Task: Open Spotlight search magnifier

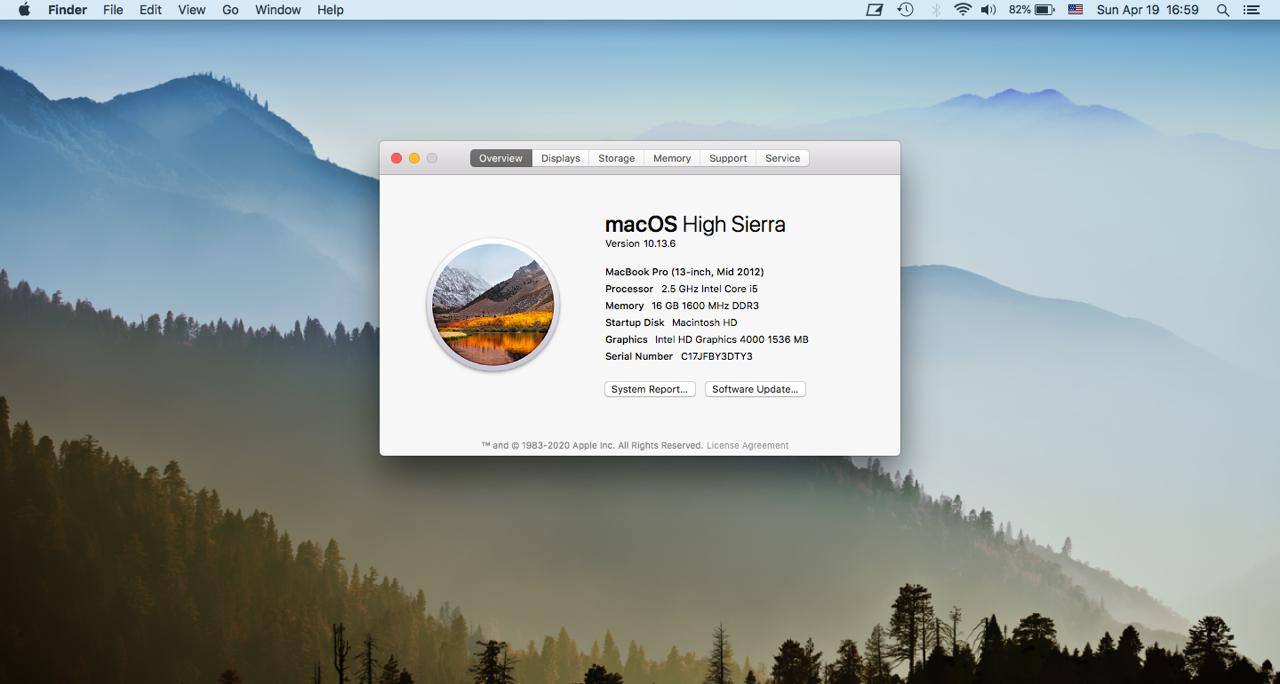Action: pos(1223,9)
